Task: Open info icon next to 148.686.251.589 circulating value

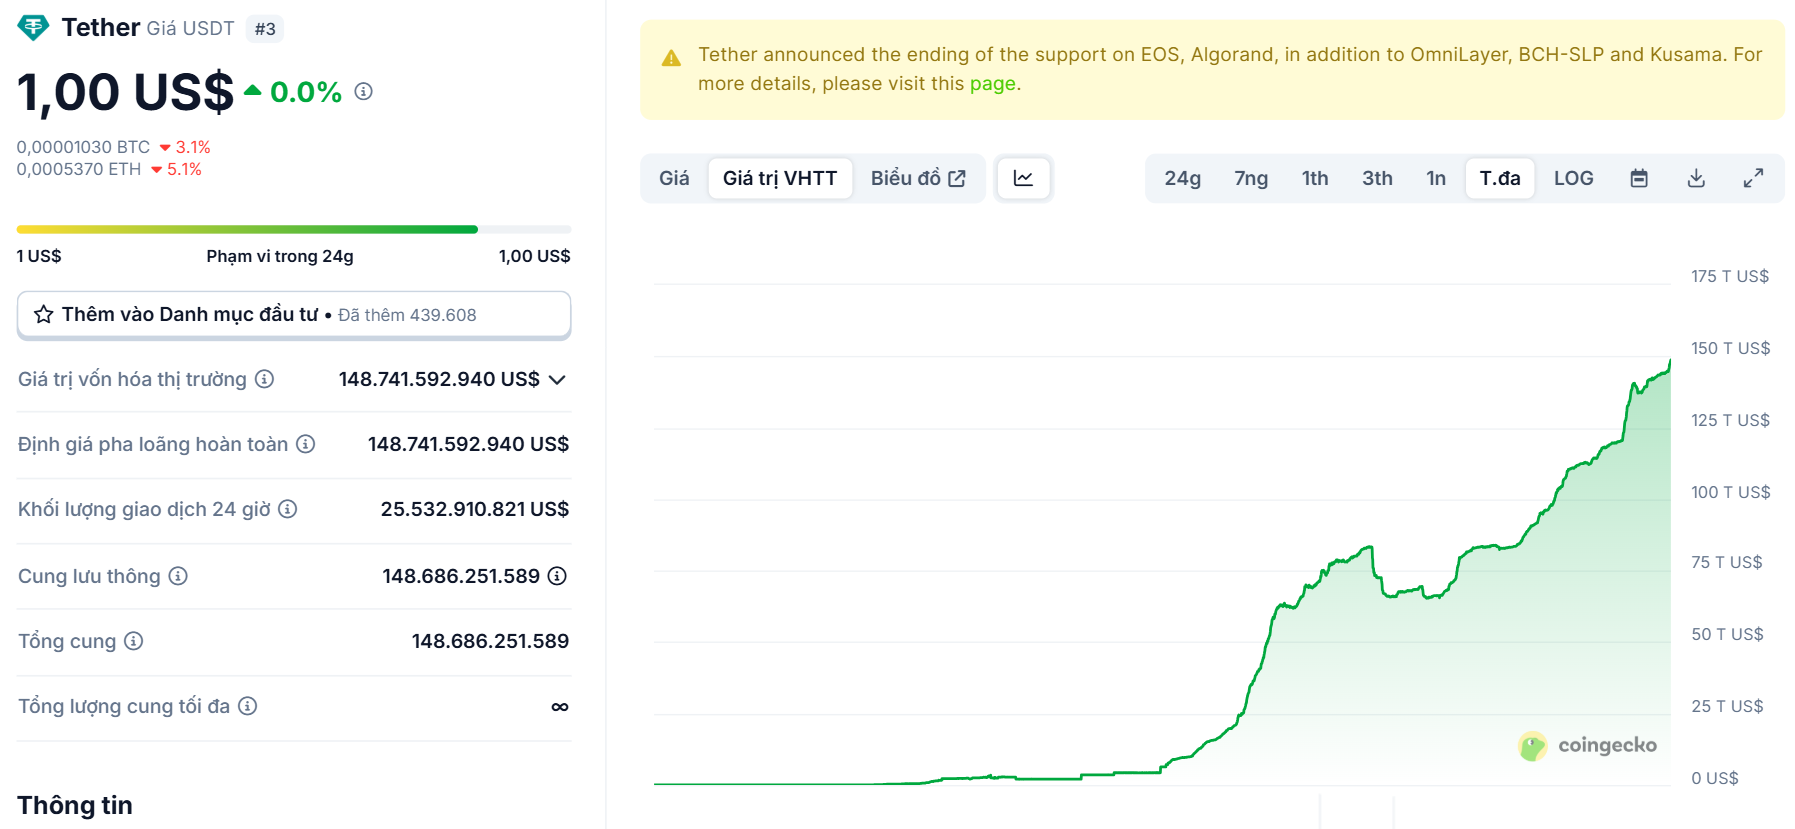Action: 558,576
